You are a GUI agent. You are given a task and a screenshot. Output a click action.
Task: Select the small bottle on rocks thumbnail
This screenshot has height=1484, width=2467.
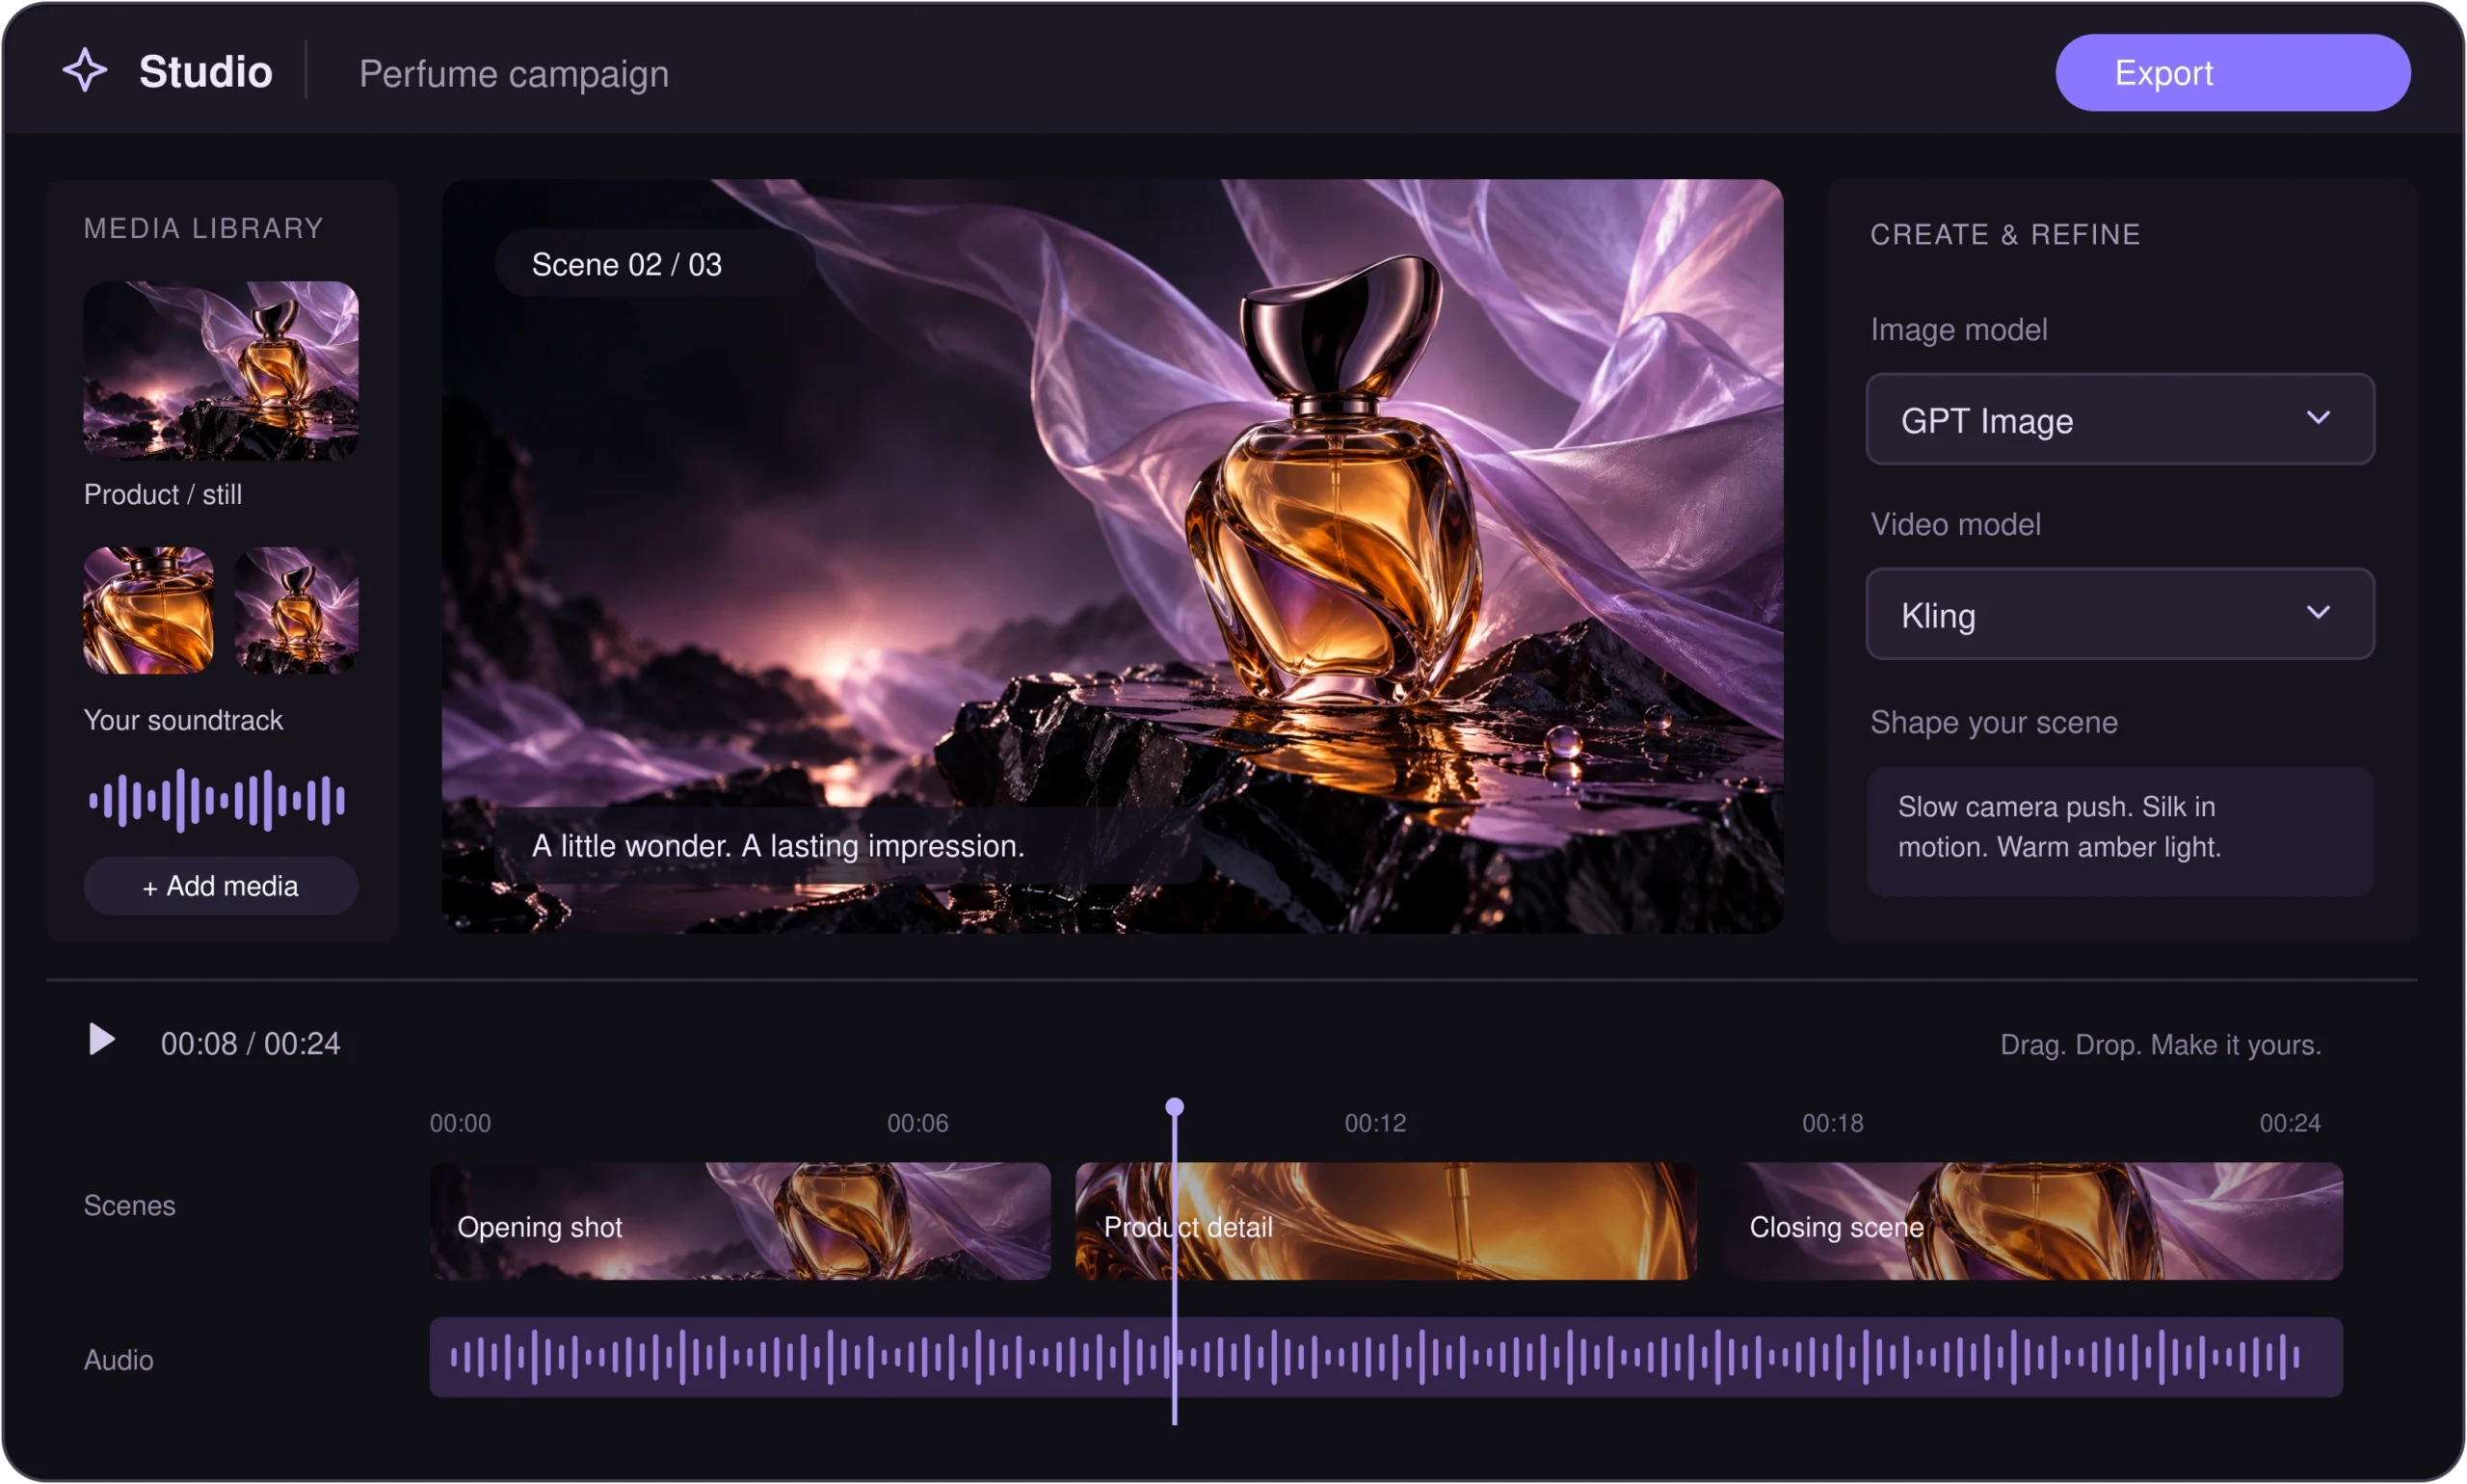coord(296,610)
